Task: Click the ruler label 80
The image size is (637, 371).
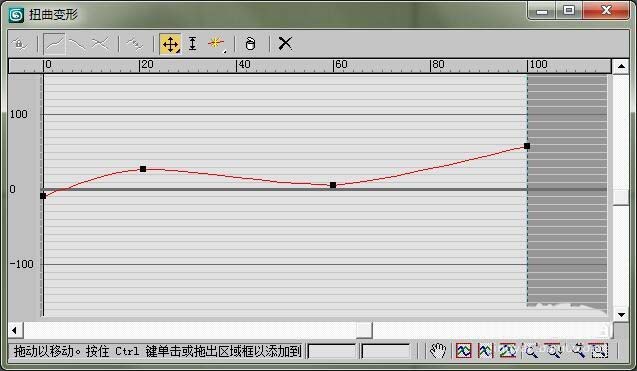Action: click(438, 65)
